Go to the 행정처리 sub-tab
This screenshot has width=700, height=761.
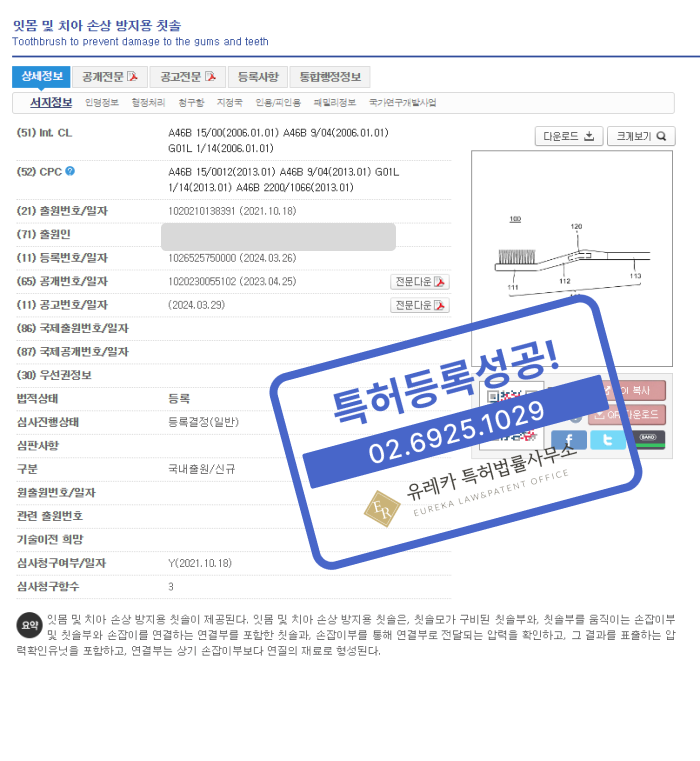[147, 103]
